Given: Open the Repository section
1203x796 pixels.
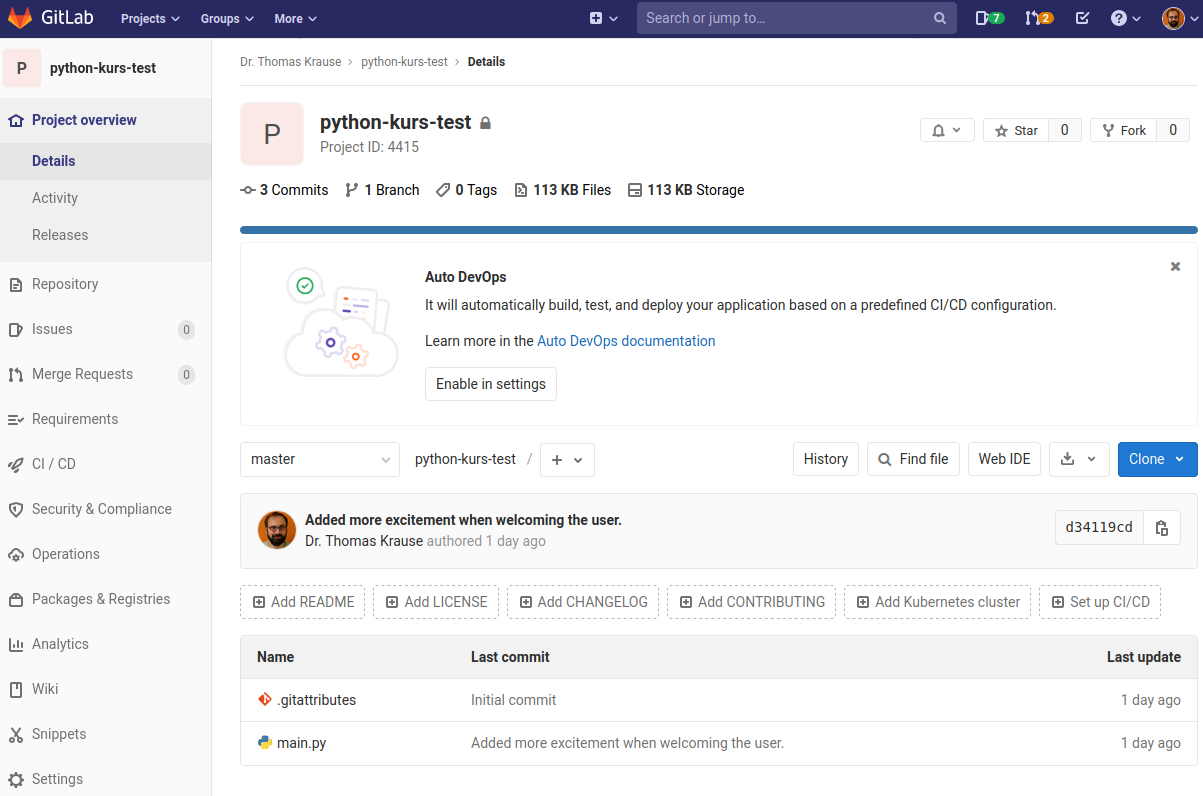Looking at the screenshot, I should click(105, 284).
